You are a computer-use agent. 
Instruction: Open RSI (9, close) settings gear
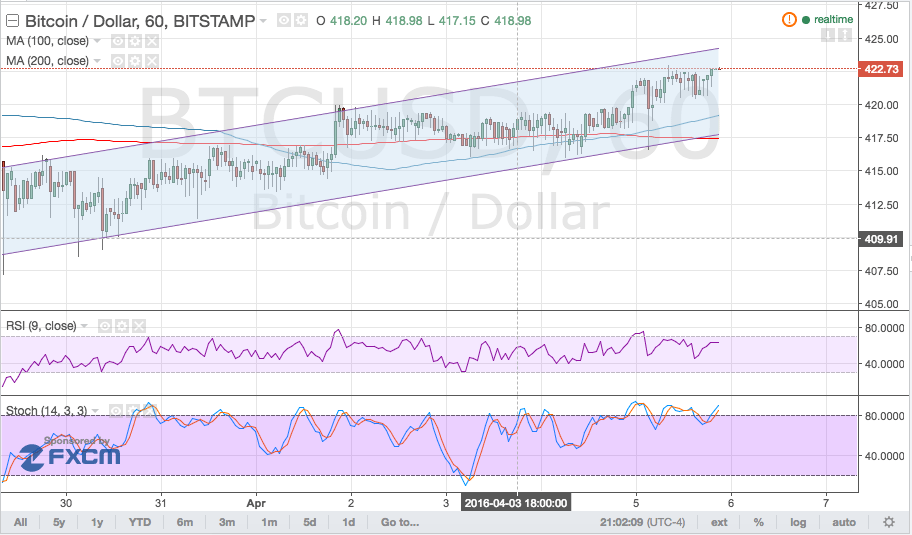point(122,326)
